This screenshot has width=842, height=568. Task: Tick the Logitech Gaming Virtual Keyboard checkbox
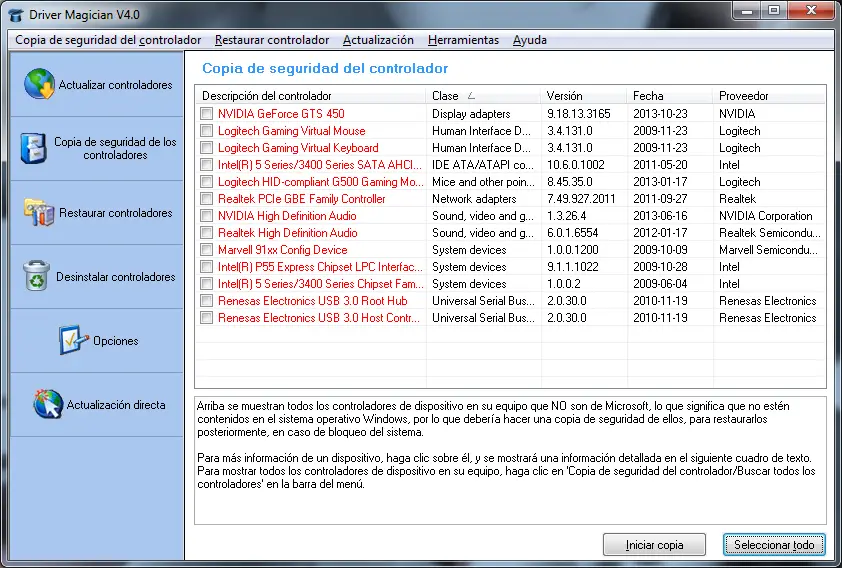(206, 148)
